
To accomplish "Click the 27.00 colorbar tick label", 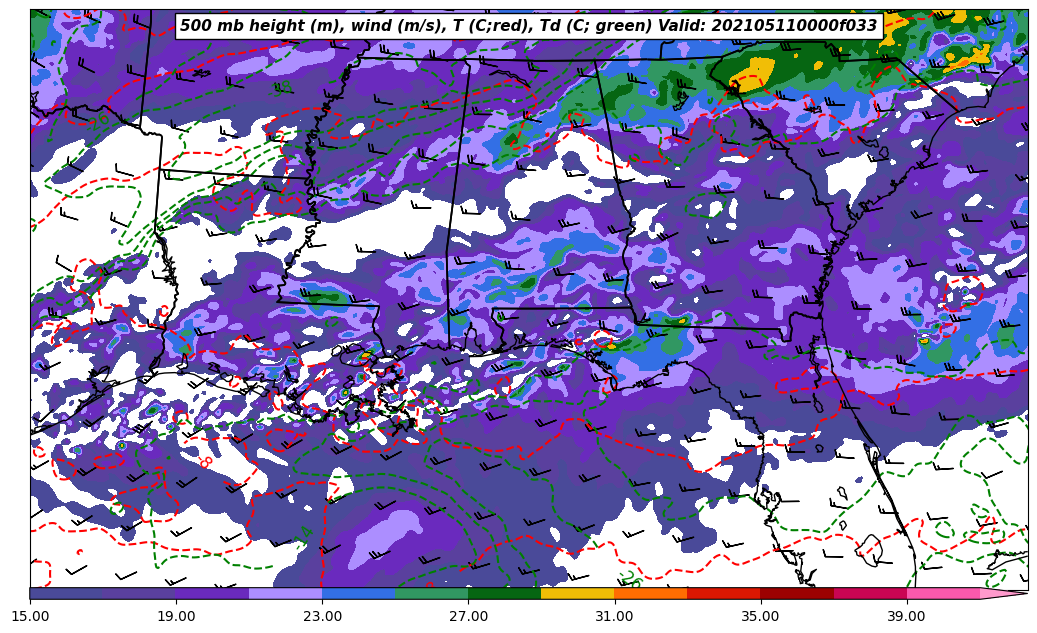I will point(468,616).
